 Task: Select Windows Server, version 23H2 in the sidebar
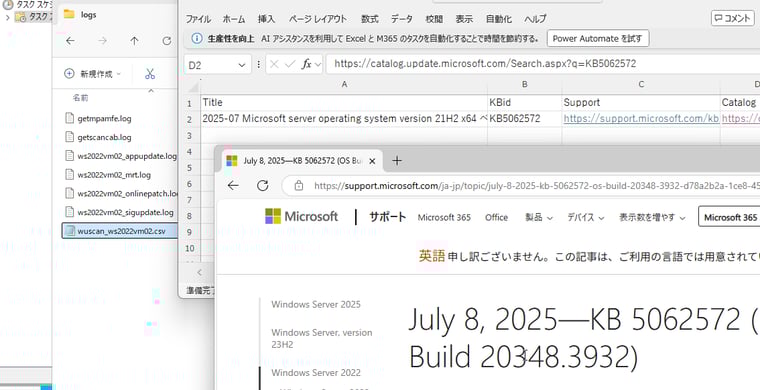321,338
